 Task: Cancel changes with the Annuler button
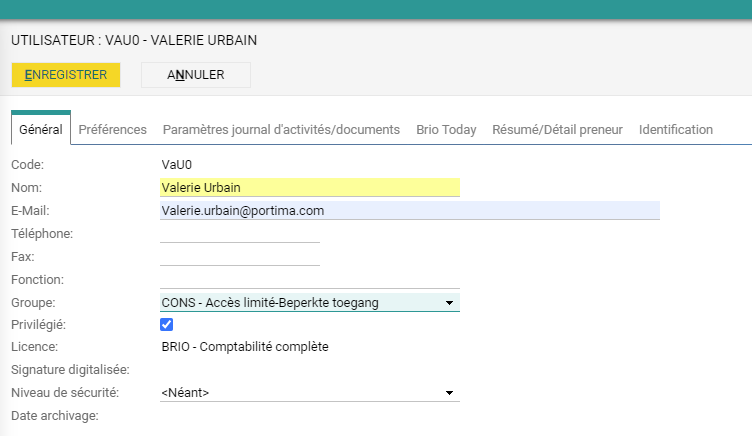196,75
